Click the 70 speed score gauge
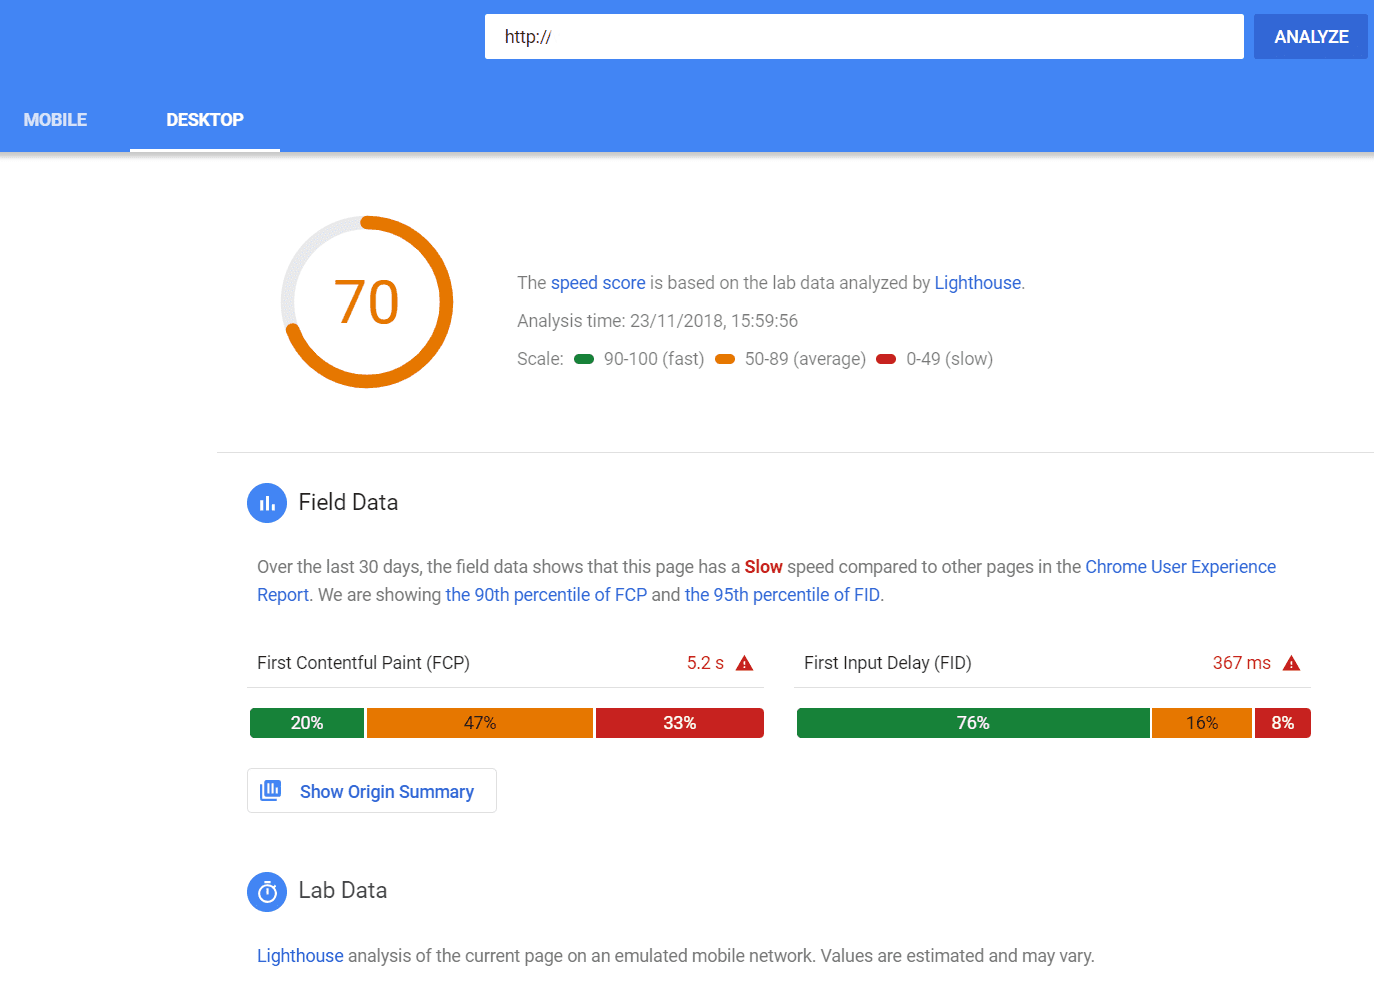This screenshot has width=1374, height=985. point(367,302)
